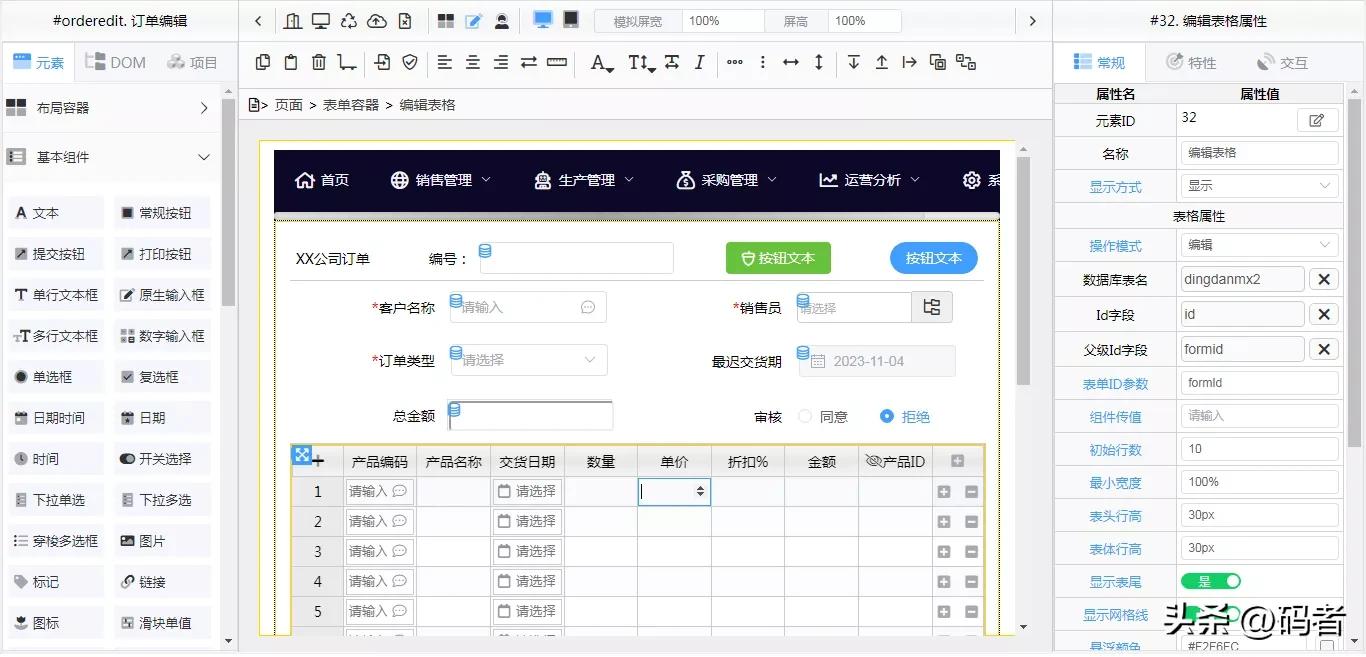
Task: Click the #E2E6EC color value at panel bottom
Action: pyautogui.click(x=1215, y=646)
